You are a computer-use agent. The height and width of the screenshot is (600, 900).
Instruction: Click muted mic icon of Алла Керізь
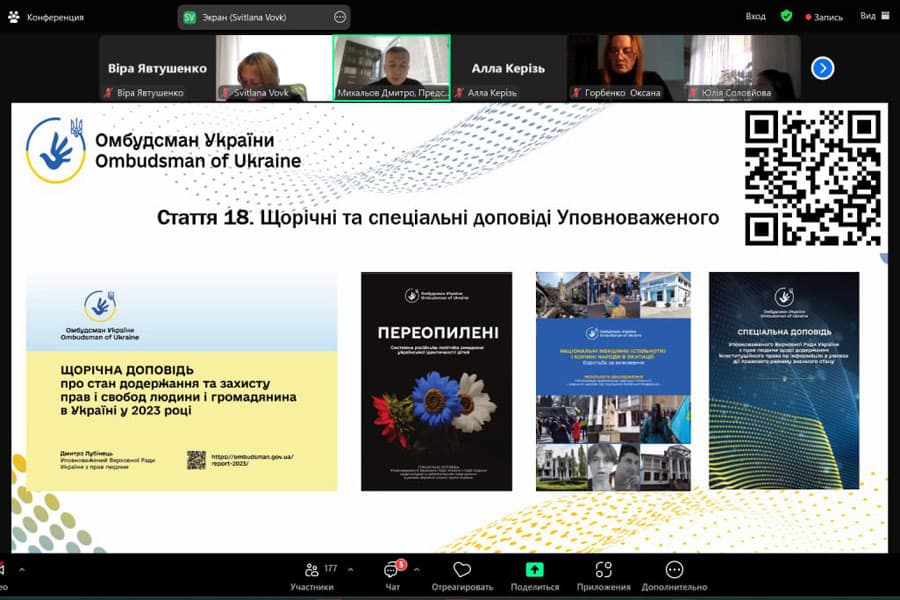[459, 92]
